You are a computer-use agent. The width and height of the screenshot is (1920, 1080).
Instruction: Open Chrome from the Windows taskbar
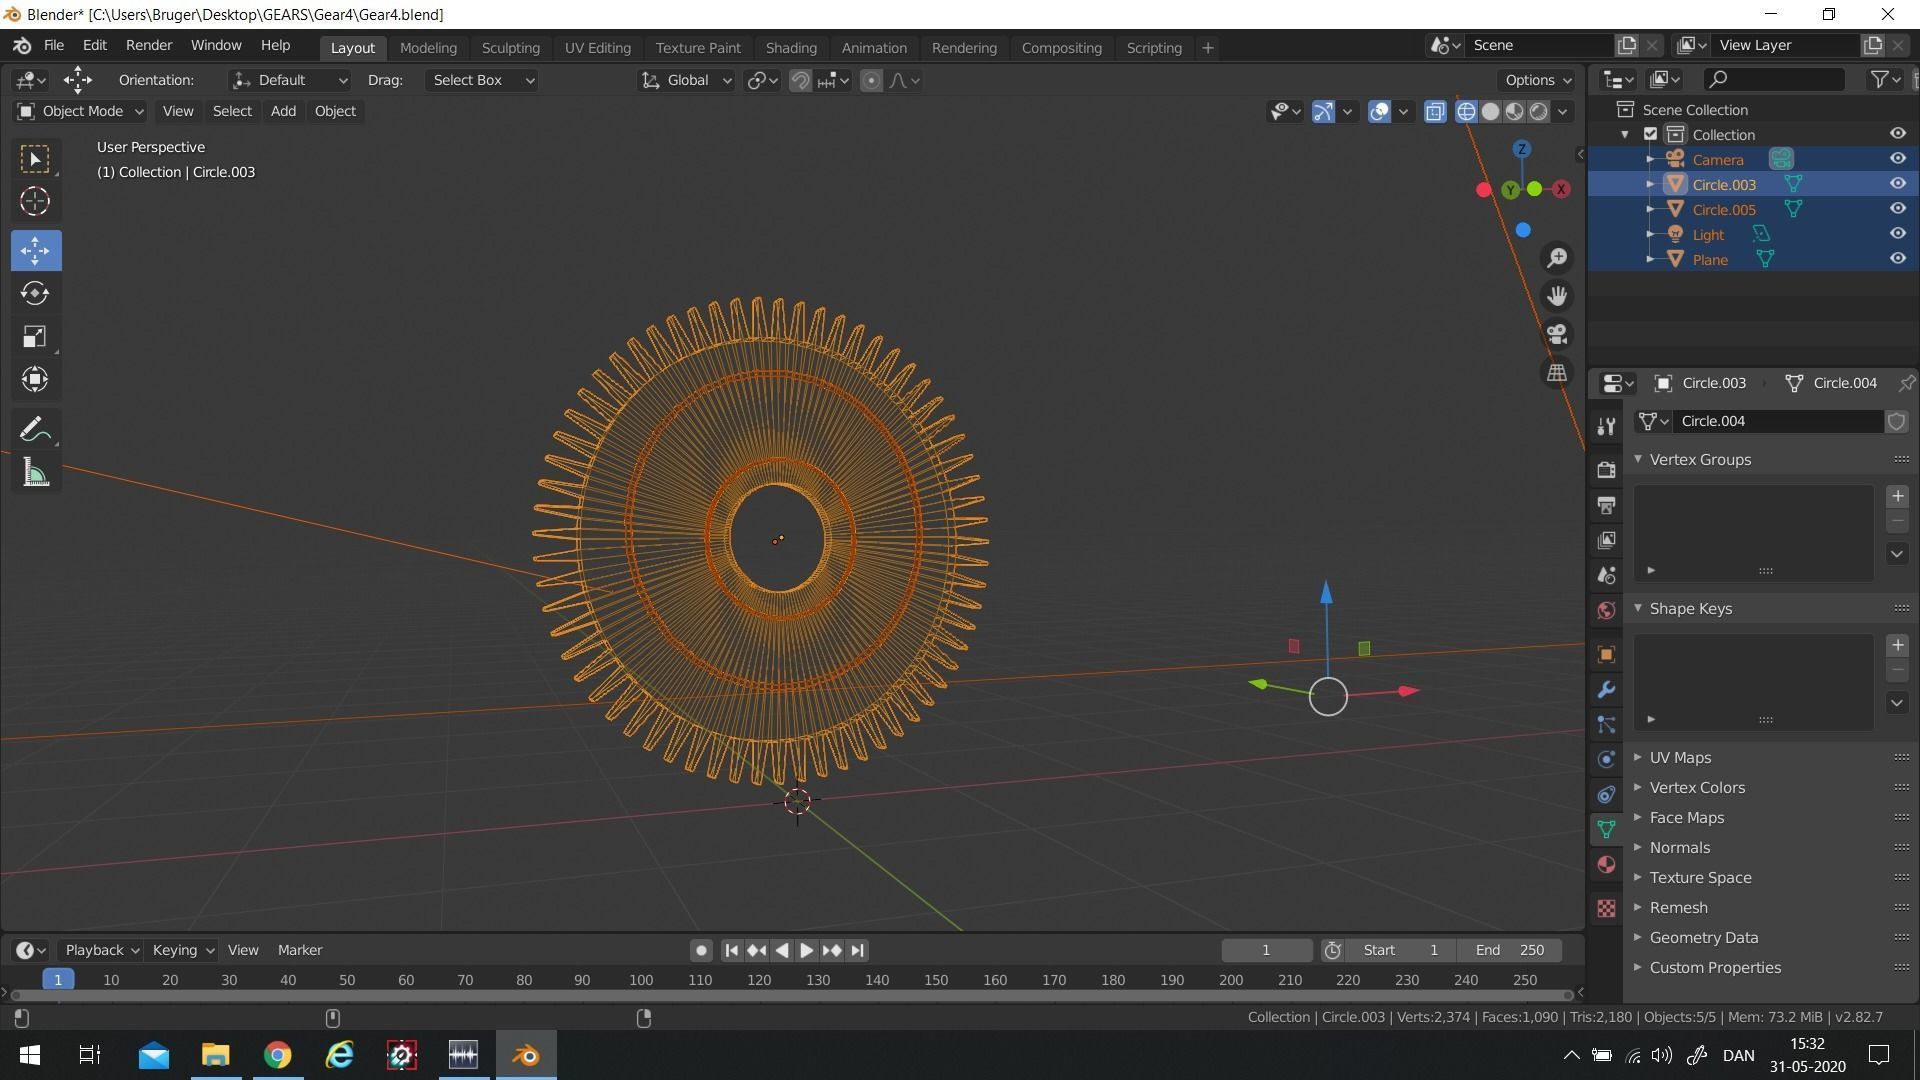pos(277,1055)
